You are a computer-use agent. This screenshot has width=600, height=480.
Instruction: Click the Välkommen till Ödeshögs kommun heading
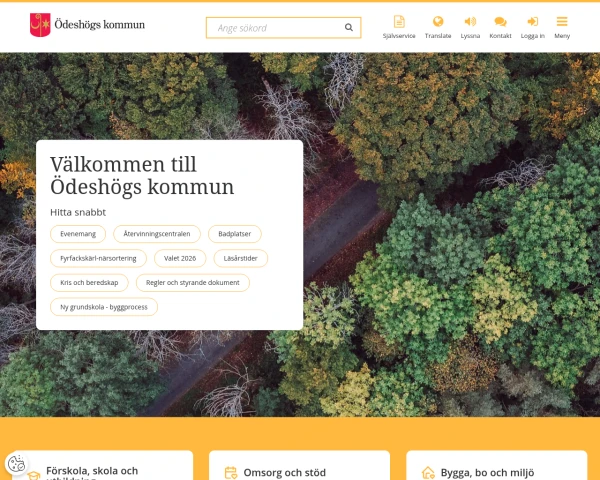click(x=142, y=176)
